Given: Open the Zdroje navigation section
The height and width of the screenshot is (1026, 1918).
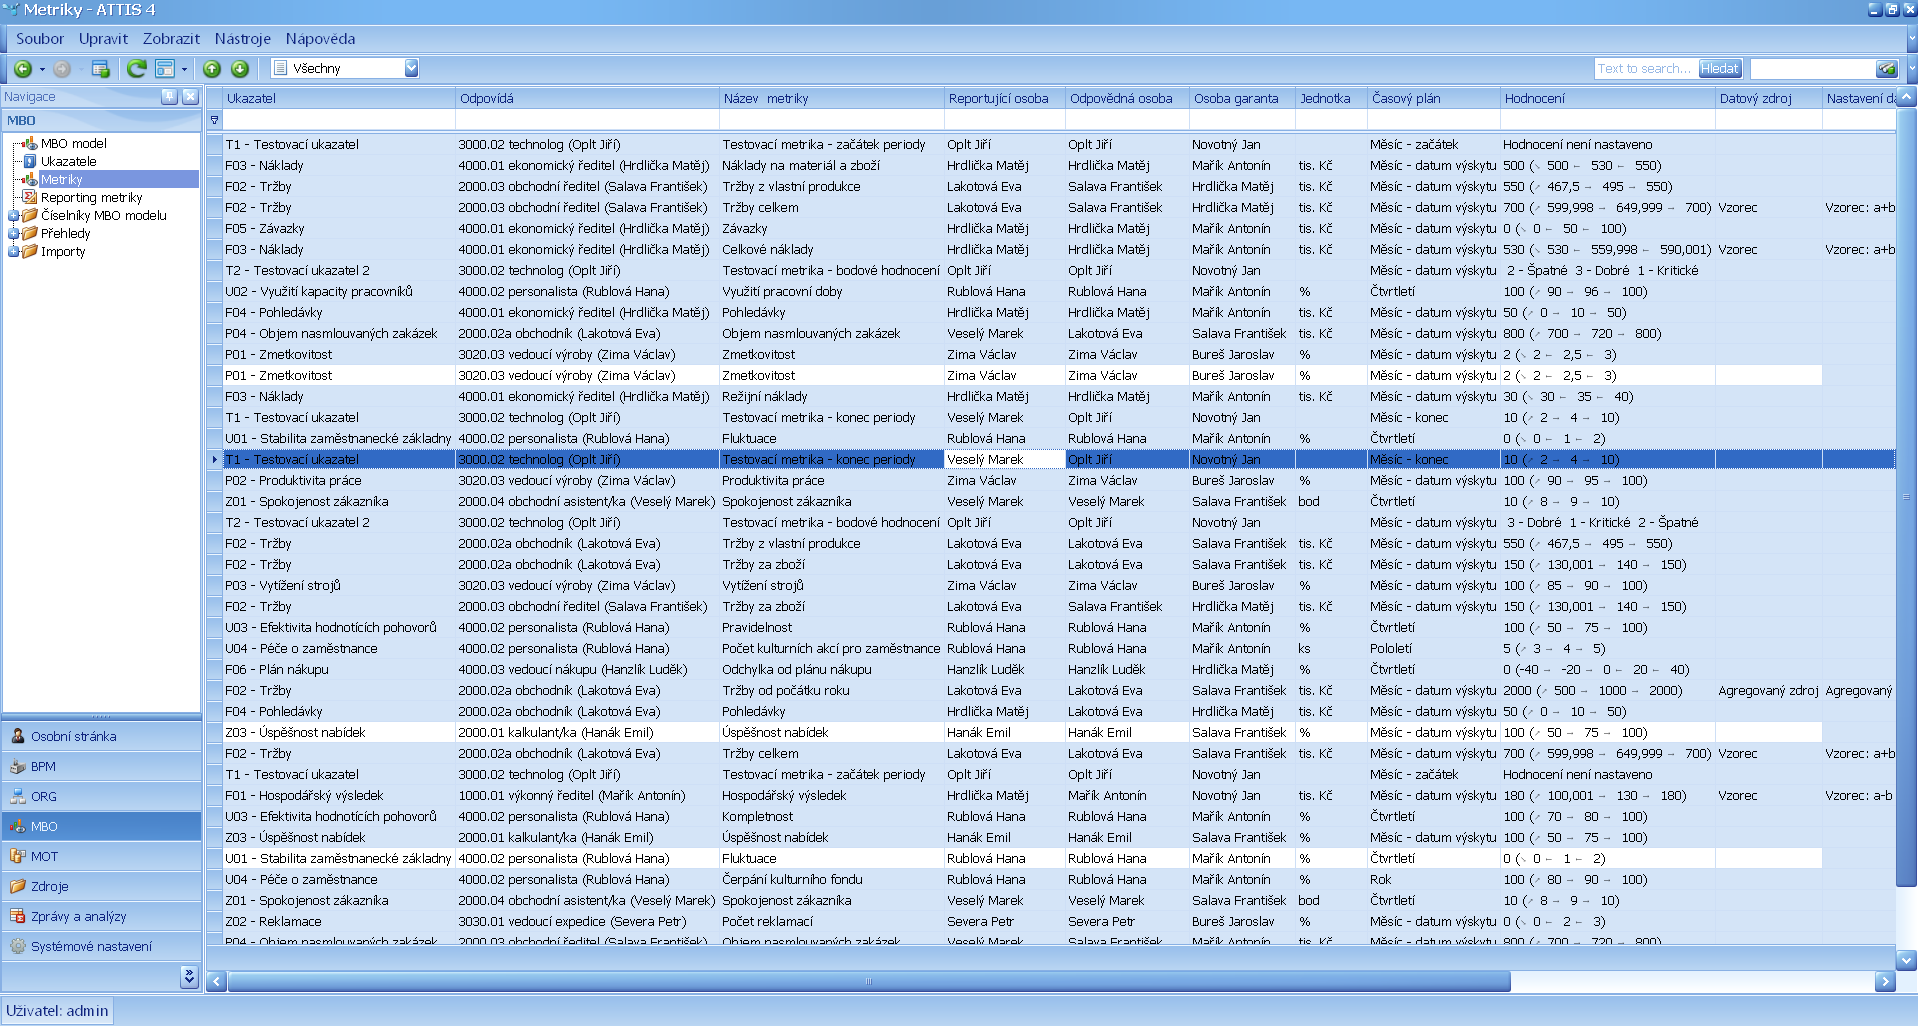Looking at the screenshot, I should (x=101, y=886).
